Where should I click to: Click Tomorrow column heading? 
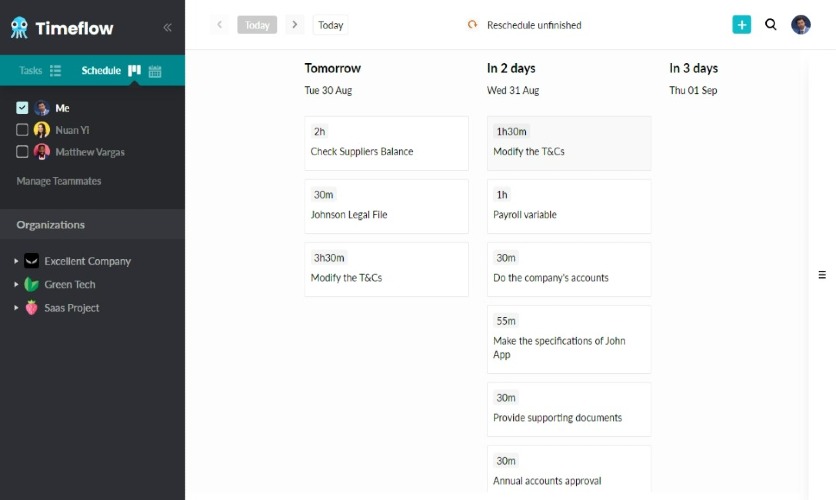click(x=333, y=68)
